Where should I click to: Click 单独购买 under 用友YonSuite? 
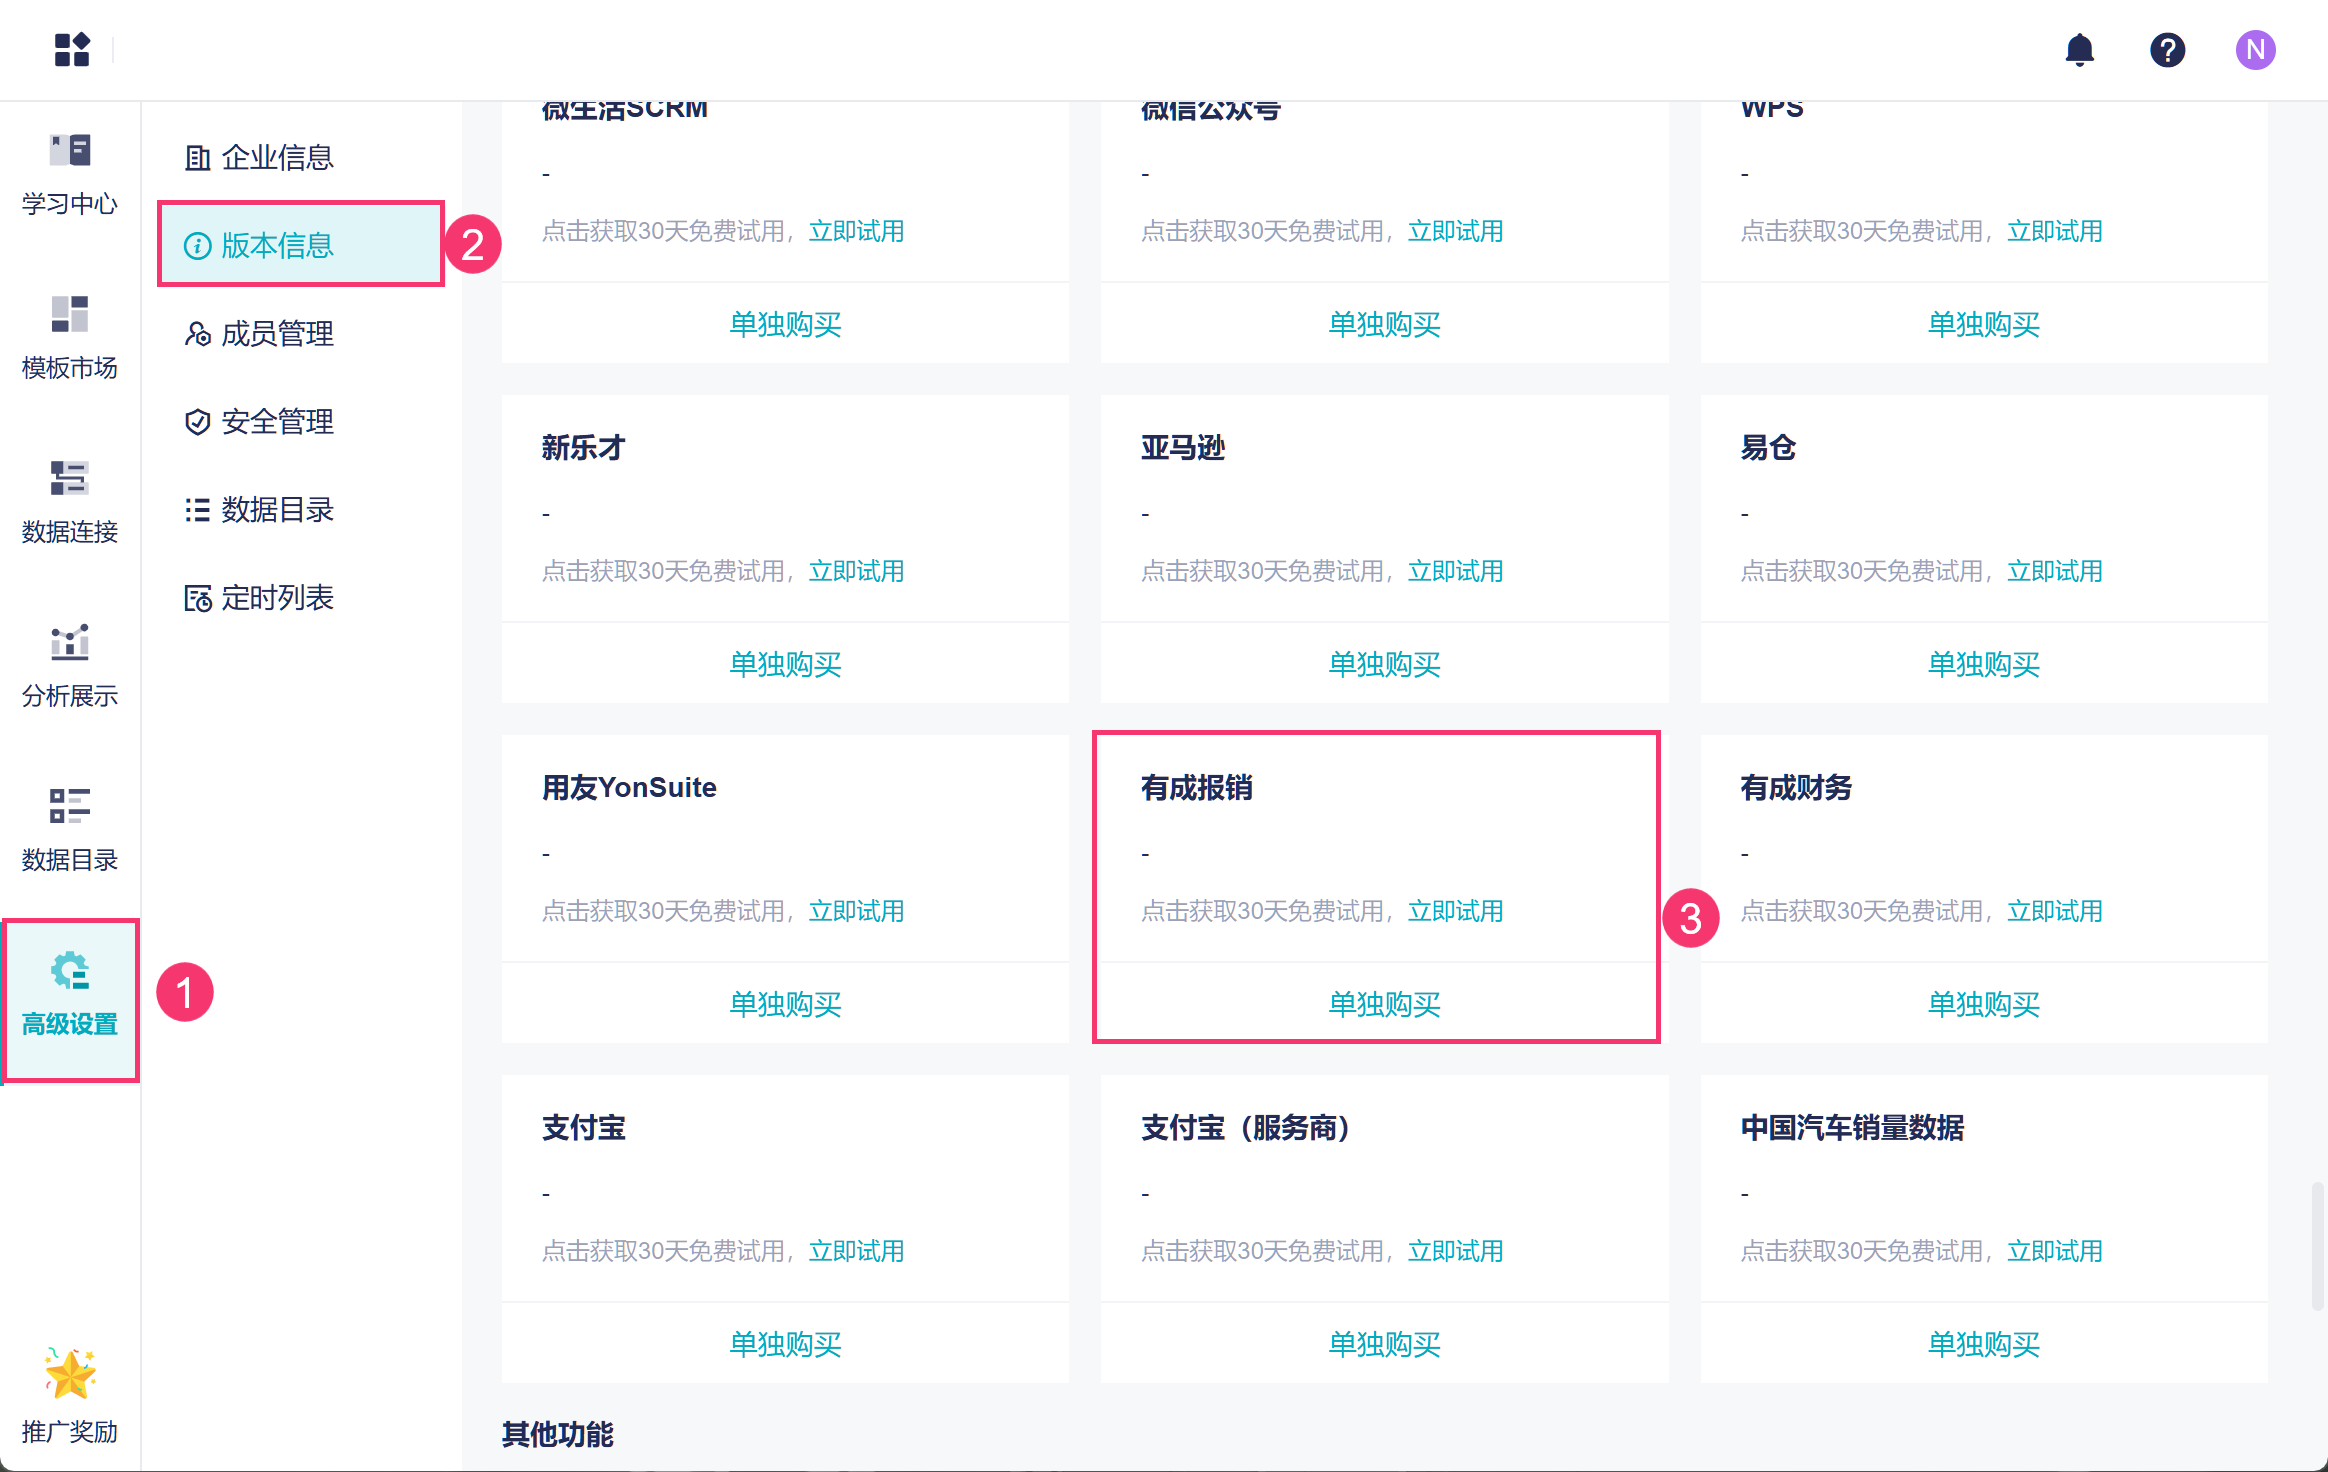(785, 1004)
